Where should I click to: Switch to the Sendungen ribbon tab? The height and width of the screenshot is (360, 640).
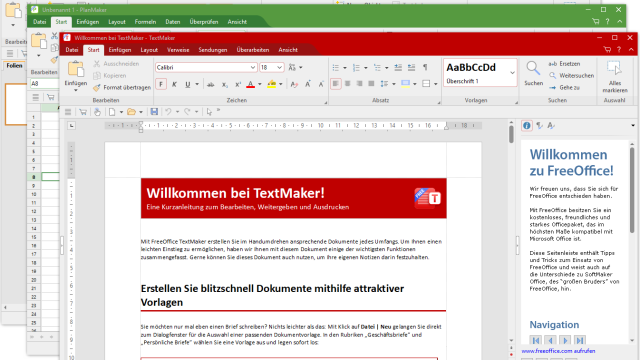[213, 50]
